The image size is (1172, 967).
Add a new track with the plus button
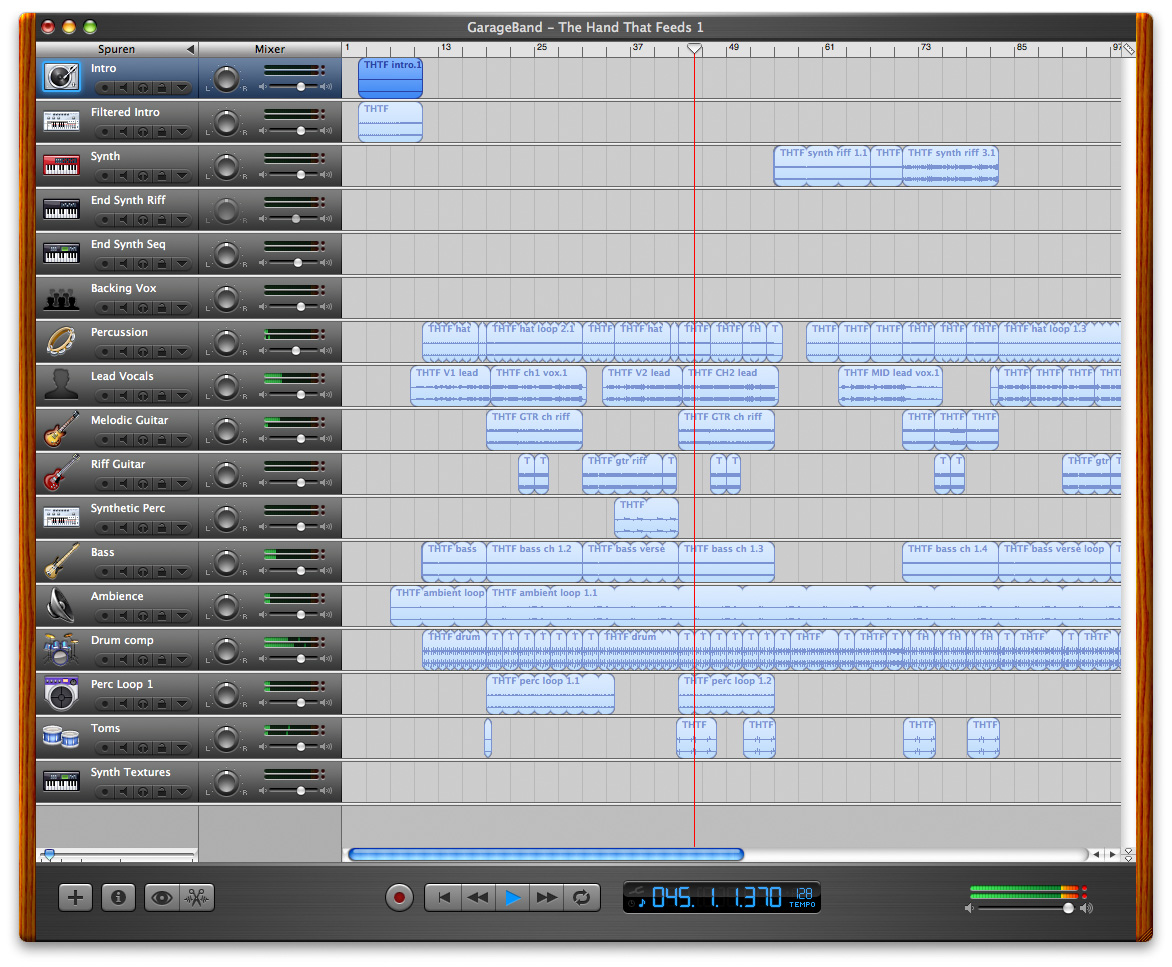75,898
